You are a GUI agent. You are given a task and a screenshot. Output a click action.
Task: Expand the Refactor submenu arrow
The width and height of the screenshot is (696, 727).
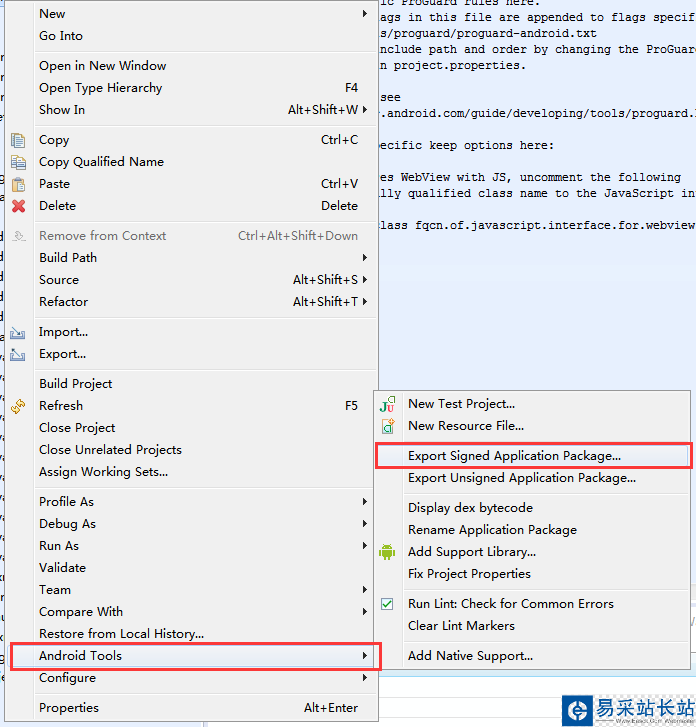(x=365, y=302)
